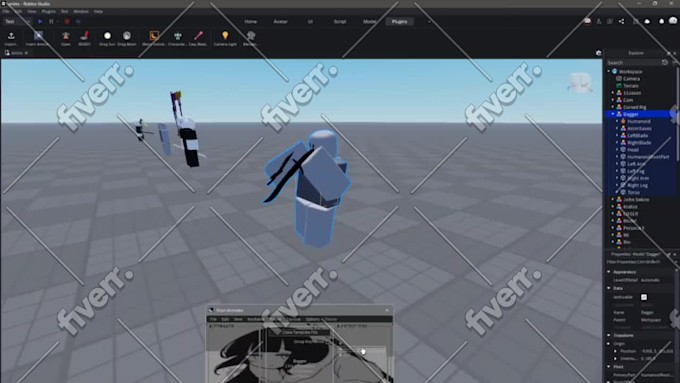Screen dimensions: 680x383
Task: Expand the John Sakino node
Action: pos(613,200)
